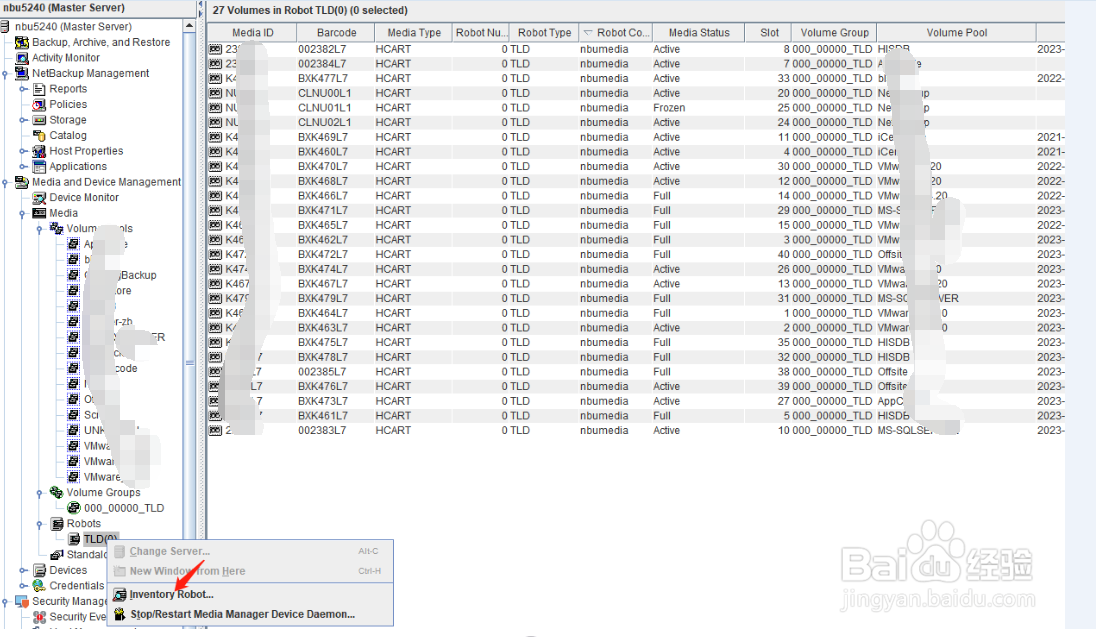Screen dimensions: 1096x637
Task: Click the Catalog node icon
Action: (39, 136)
